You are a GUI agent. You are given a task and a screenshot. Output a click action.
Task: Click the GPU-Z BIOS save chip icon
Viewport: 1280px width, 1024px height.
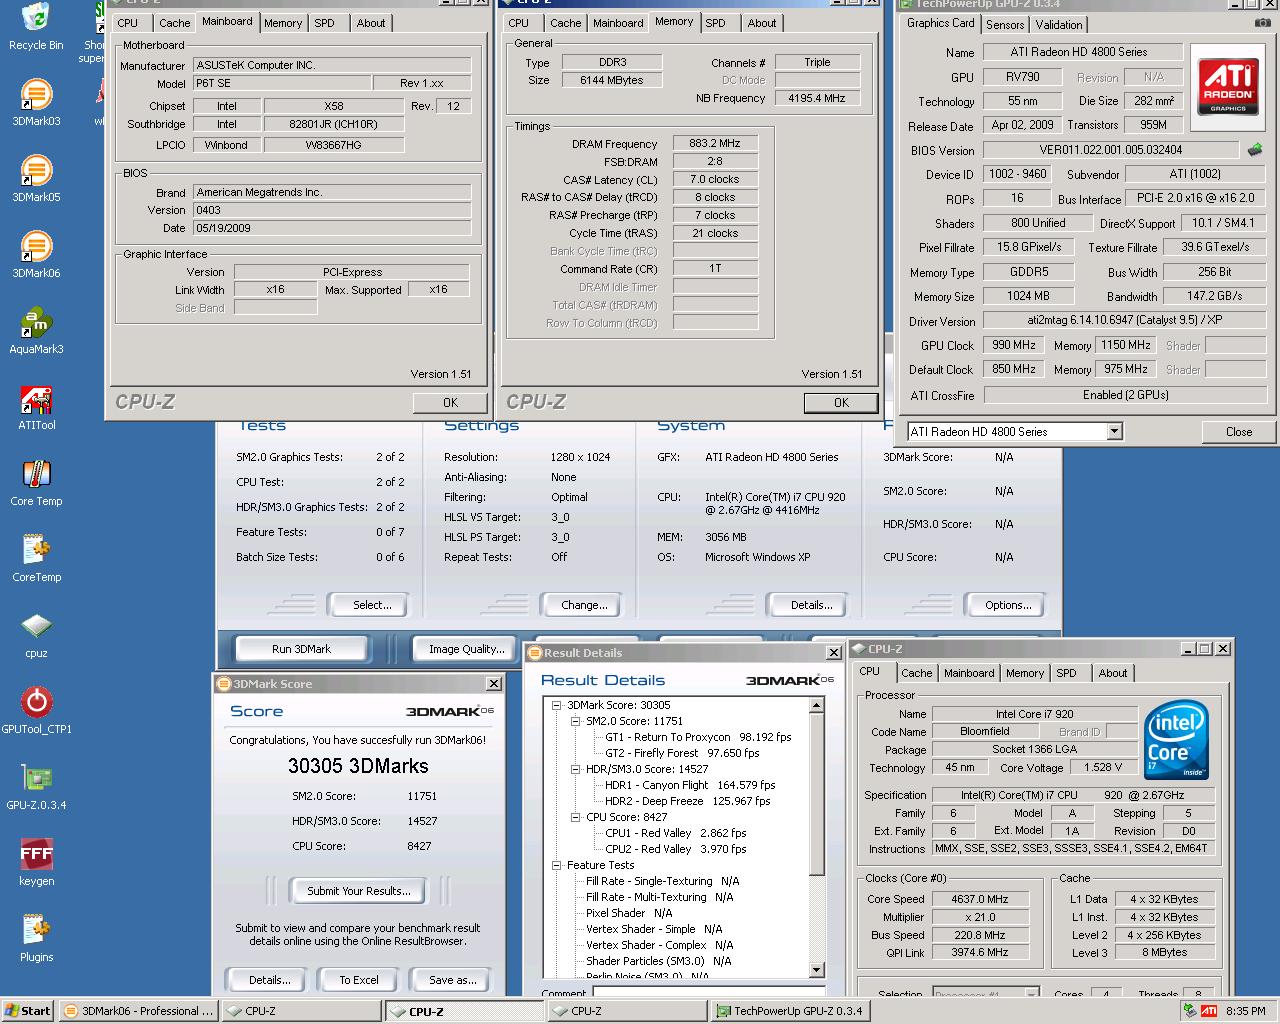pos(1255,150)
